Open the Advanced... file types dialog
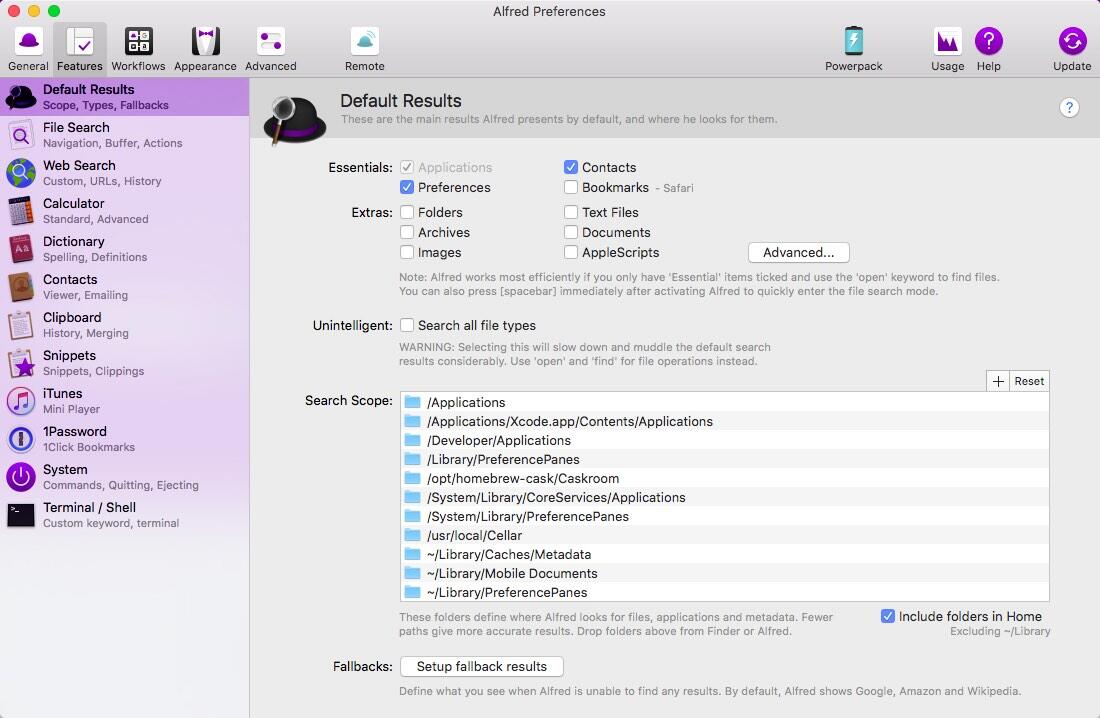 [798, 252]
